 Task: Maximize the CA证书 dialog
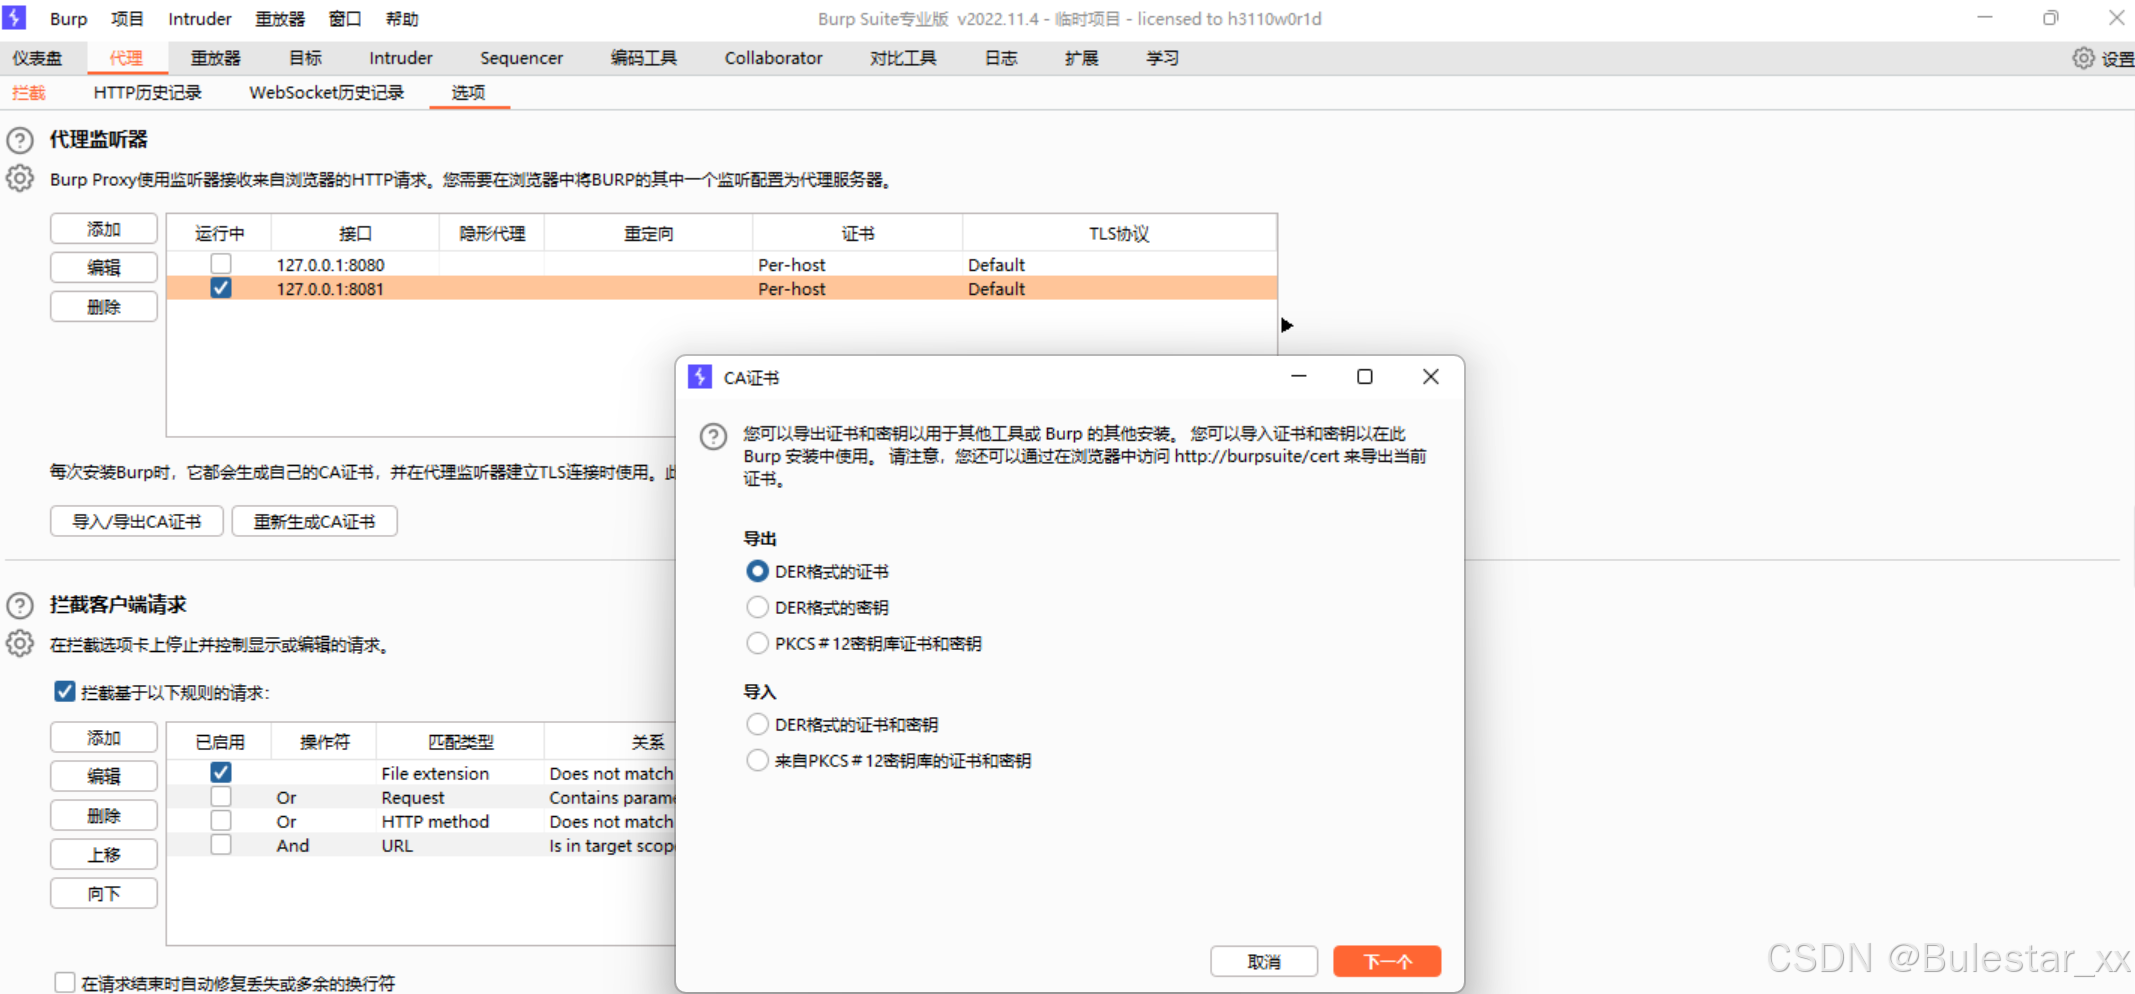[x=1364, y=376]
